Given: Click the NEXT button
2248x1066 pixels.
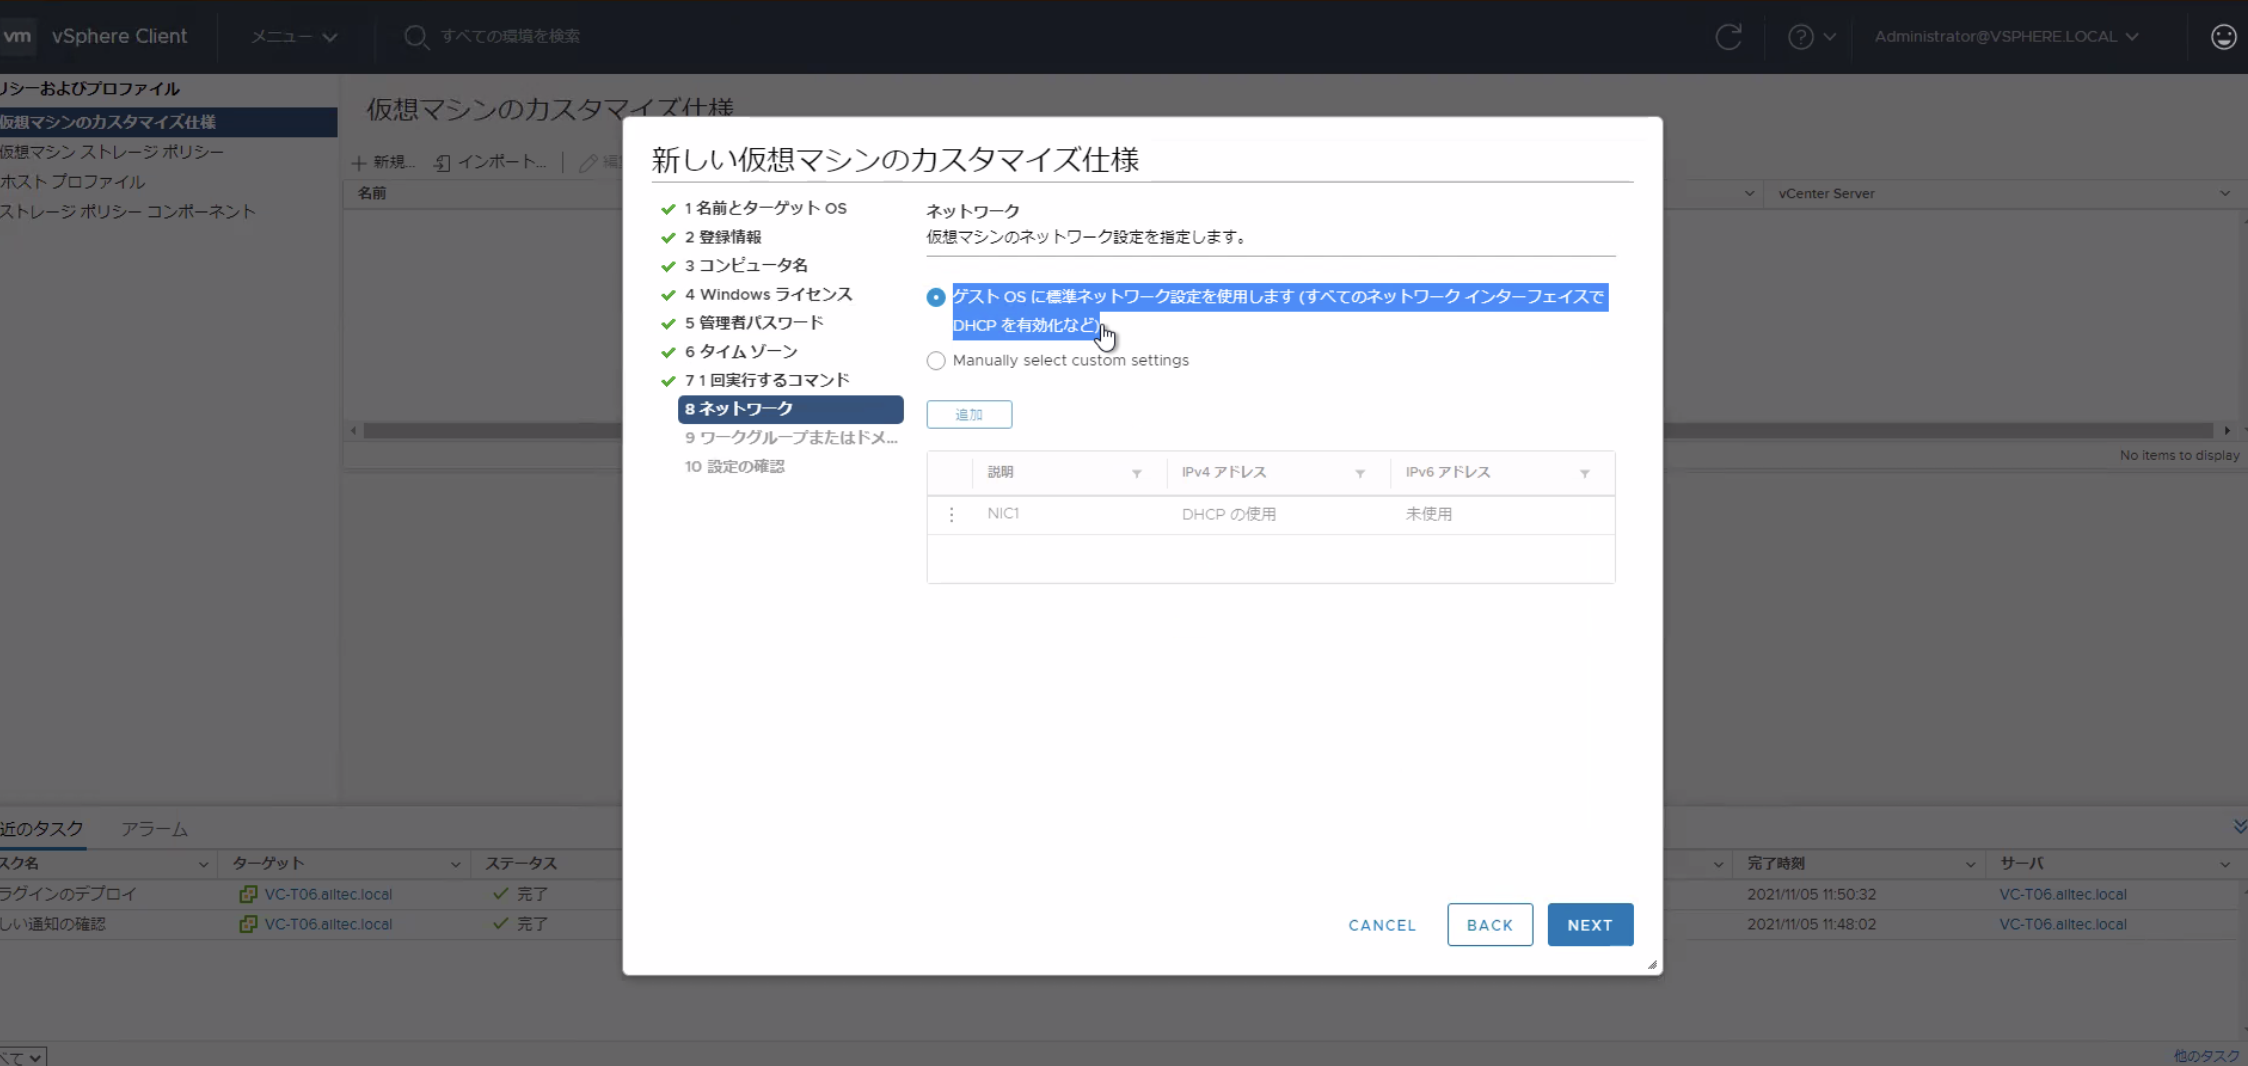Looking at the screenshot, I should click(x=1589, y=924).
